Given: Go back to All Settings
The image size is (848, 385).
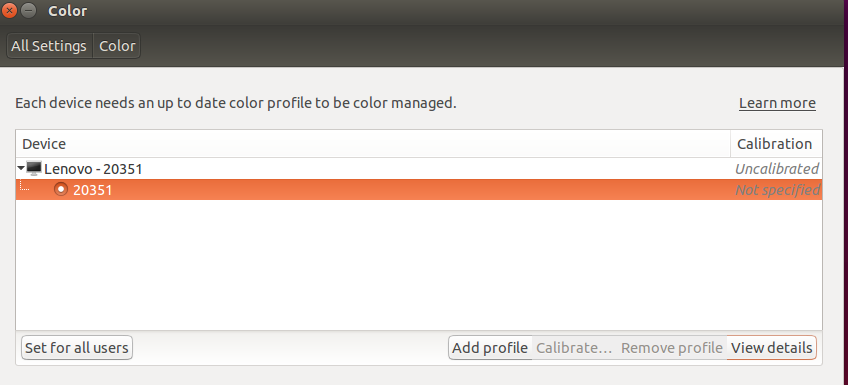Looking at the screenshot, I should click(49, 47).
